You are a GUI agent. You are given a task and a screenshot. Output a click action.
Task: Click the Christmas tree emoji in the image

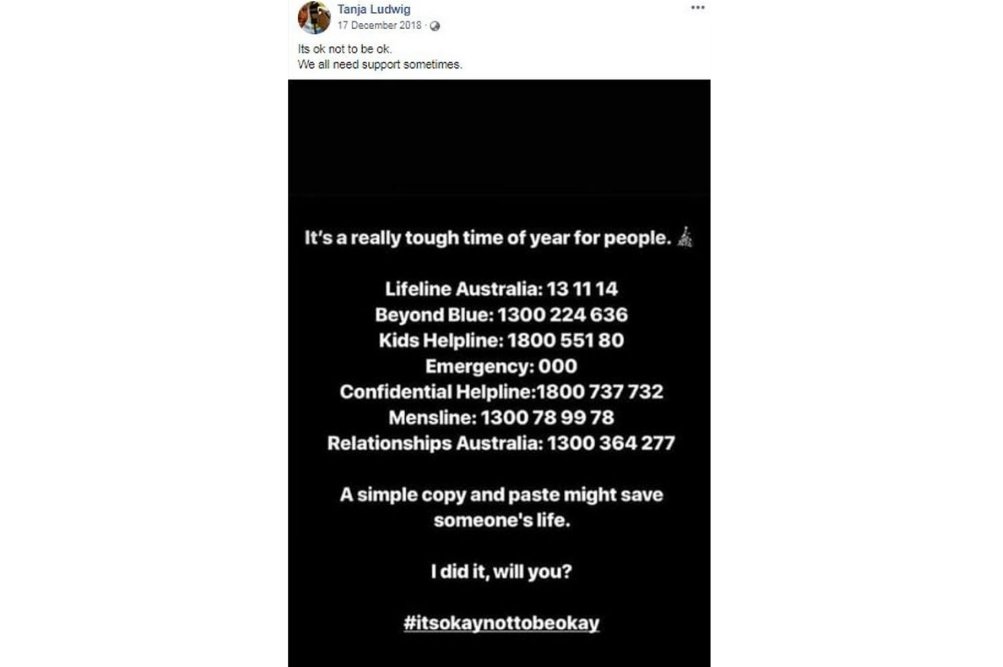(x=685, y=237)
